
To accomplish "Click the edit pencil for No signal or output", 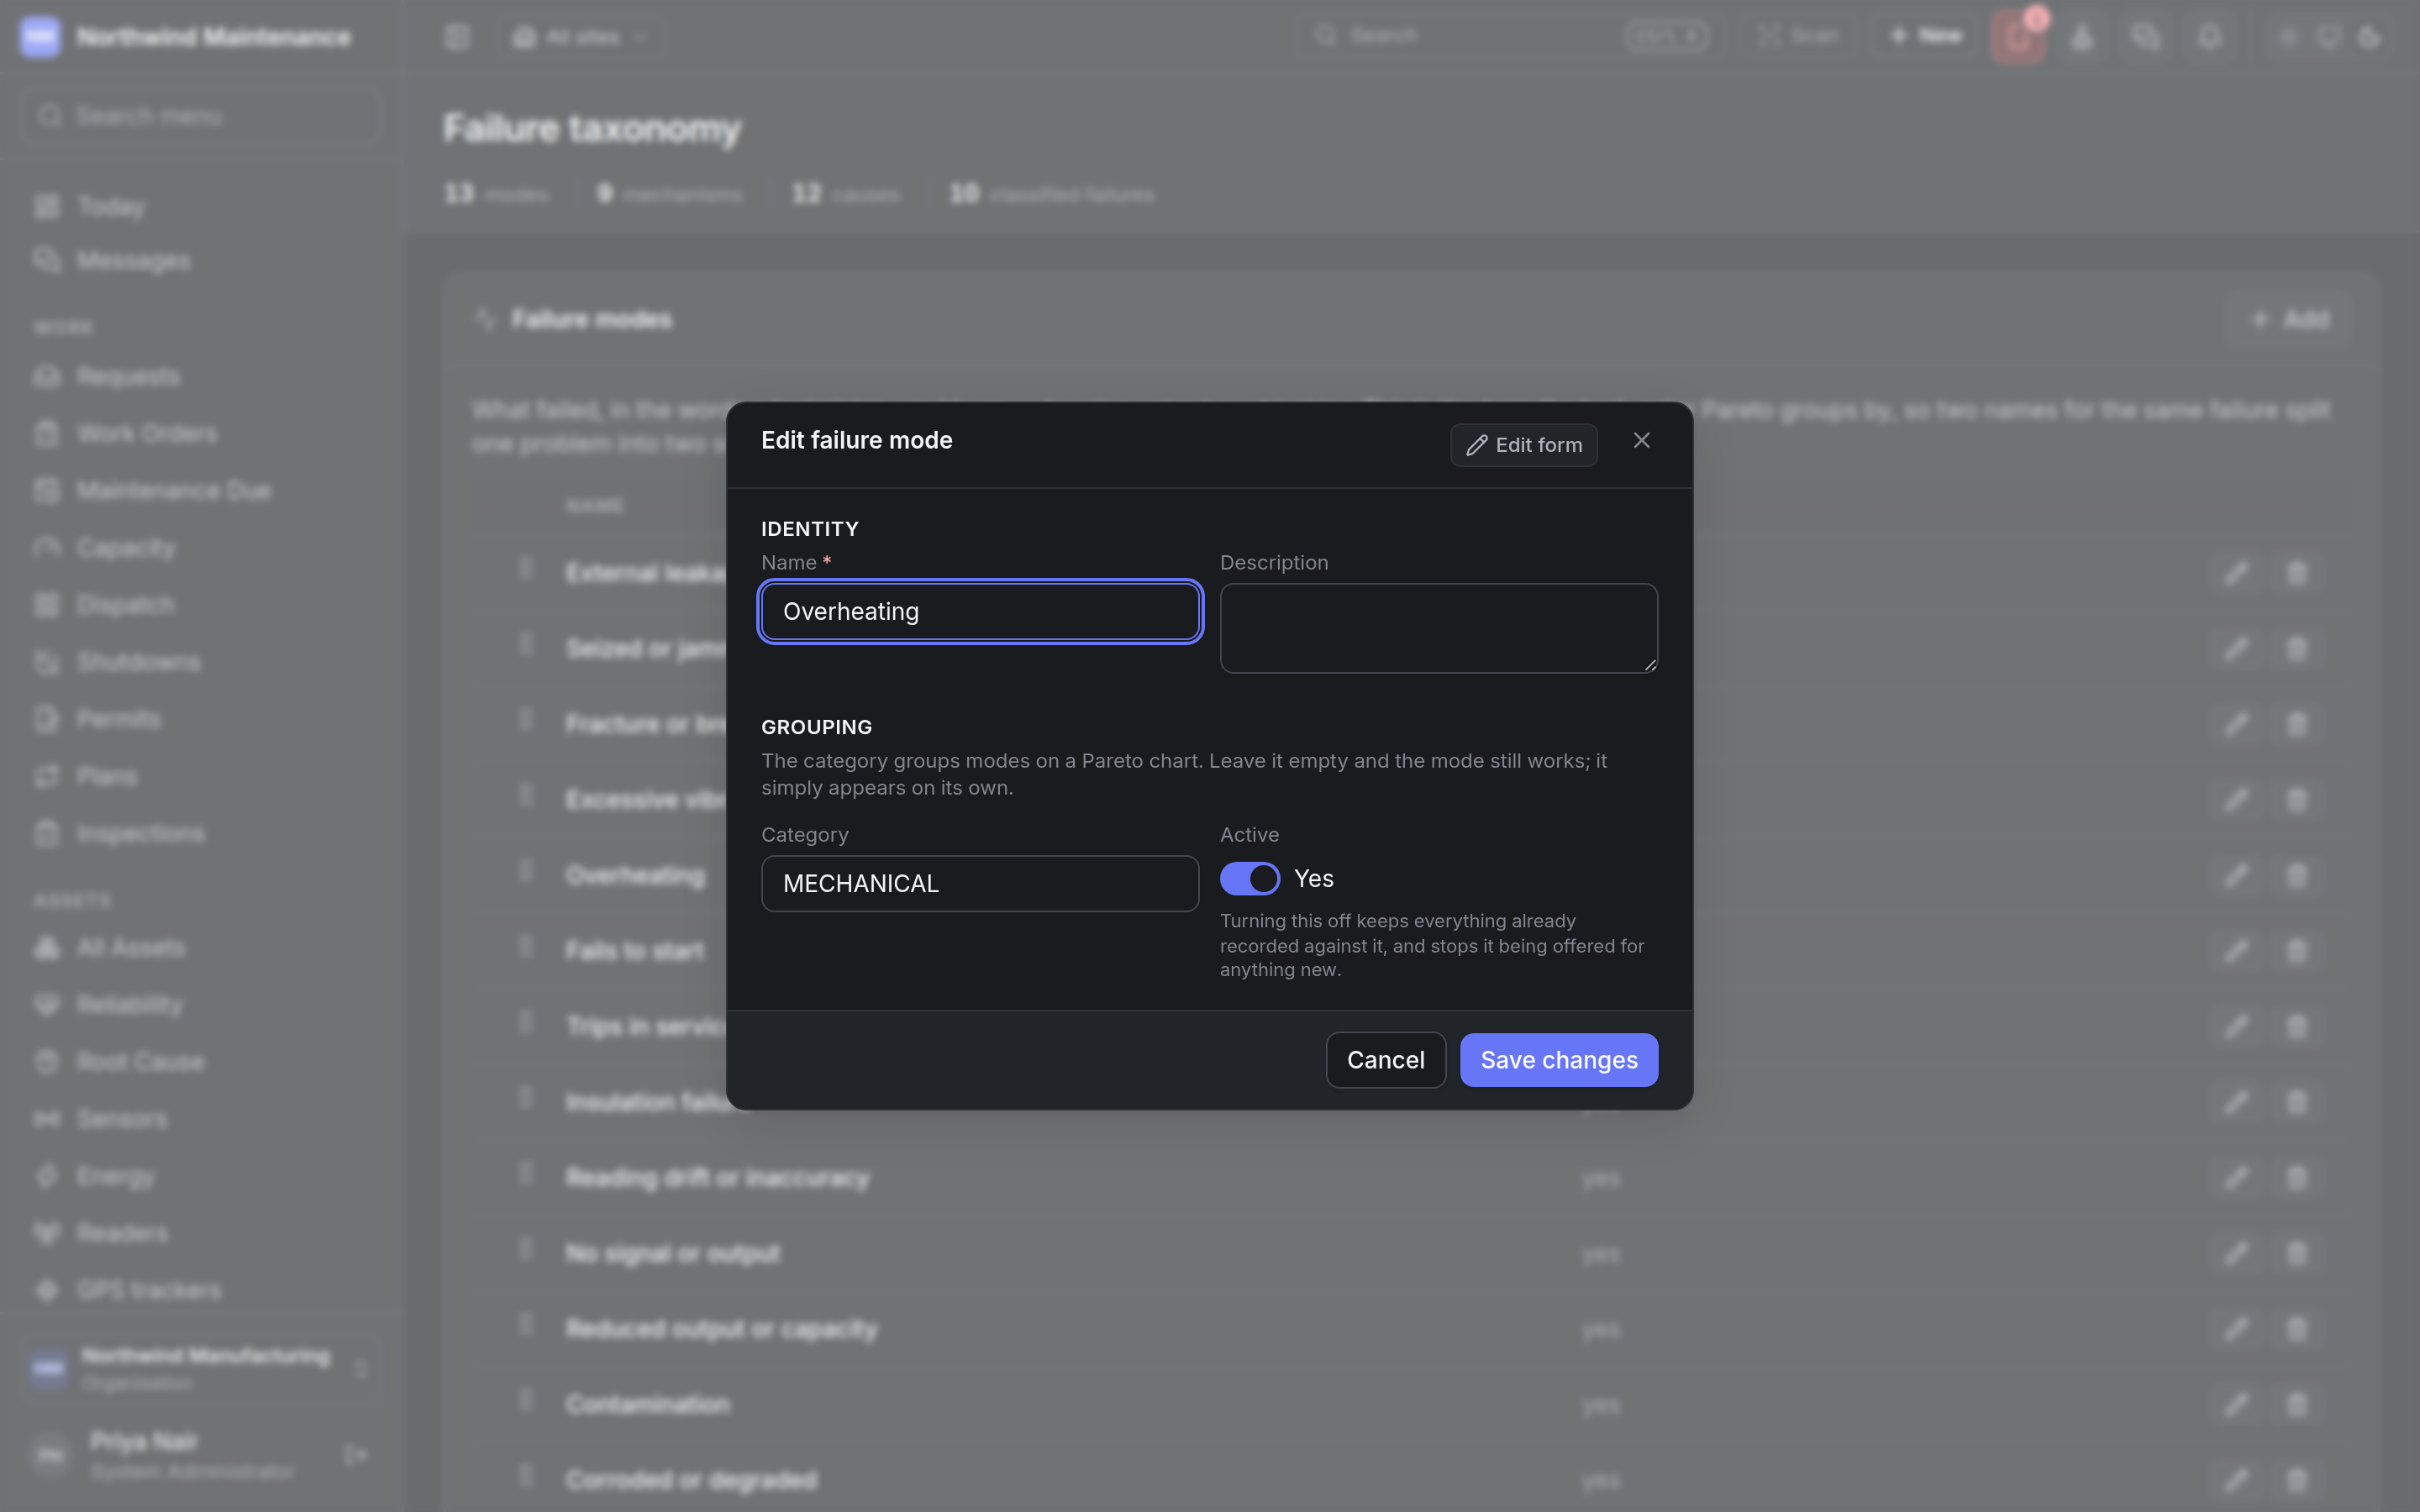I will click(2236, 1253).
